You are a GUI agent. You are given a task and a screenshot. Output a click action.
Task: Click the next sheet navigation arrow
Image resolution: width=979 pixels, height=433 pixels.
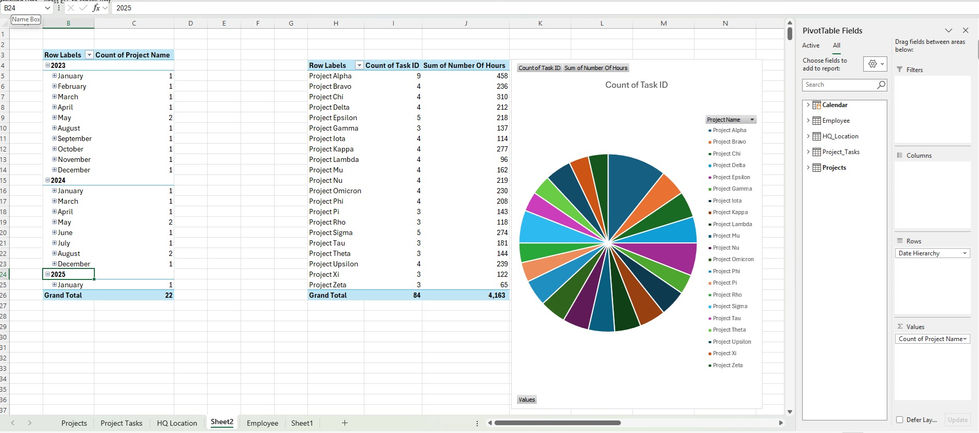(x=29, y=423)
